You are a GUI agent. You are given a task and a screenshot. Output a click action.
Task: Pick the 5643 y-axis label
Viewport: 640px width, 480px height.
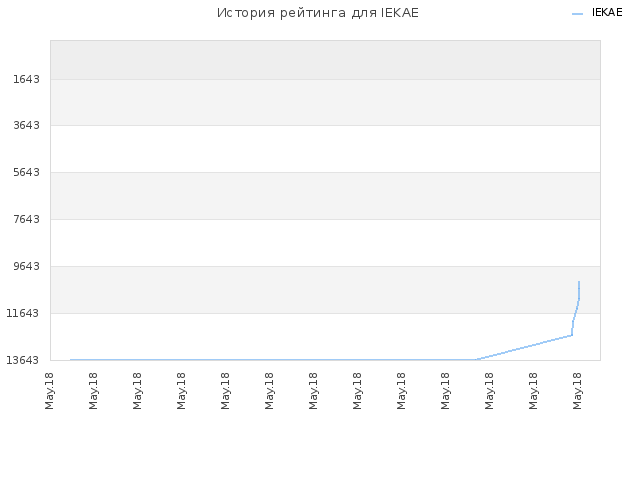[x=27, y=172]
